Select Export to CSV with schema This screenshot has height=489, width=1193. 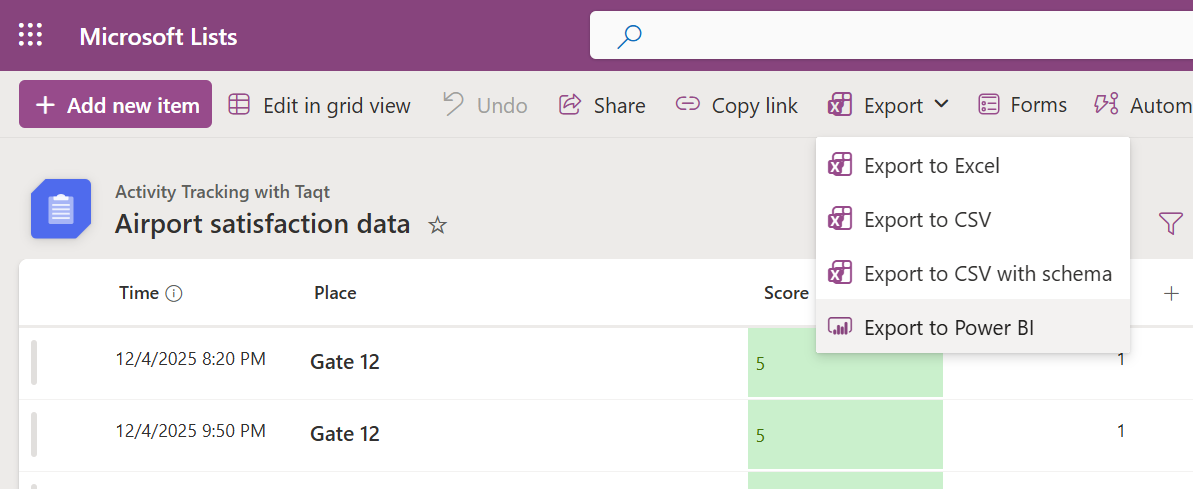pyautogui.click(x=972, y=273)
